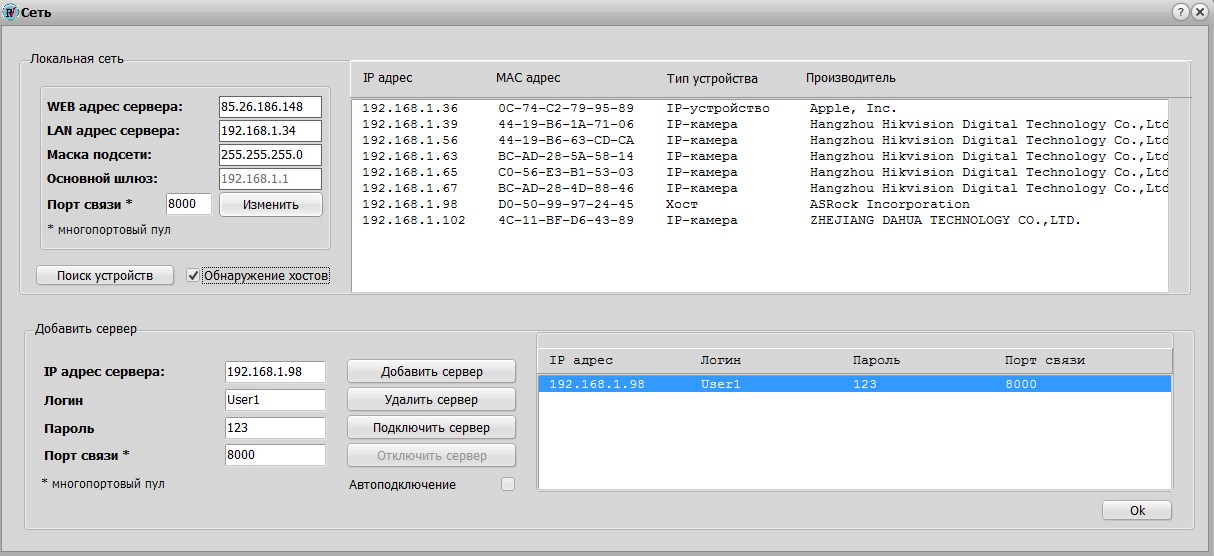Click the WEB адрес сервера field
This screenshot has width=1214, height=556.
click(270, 107)
